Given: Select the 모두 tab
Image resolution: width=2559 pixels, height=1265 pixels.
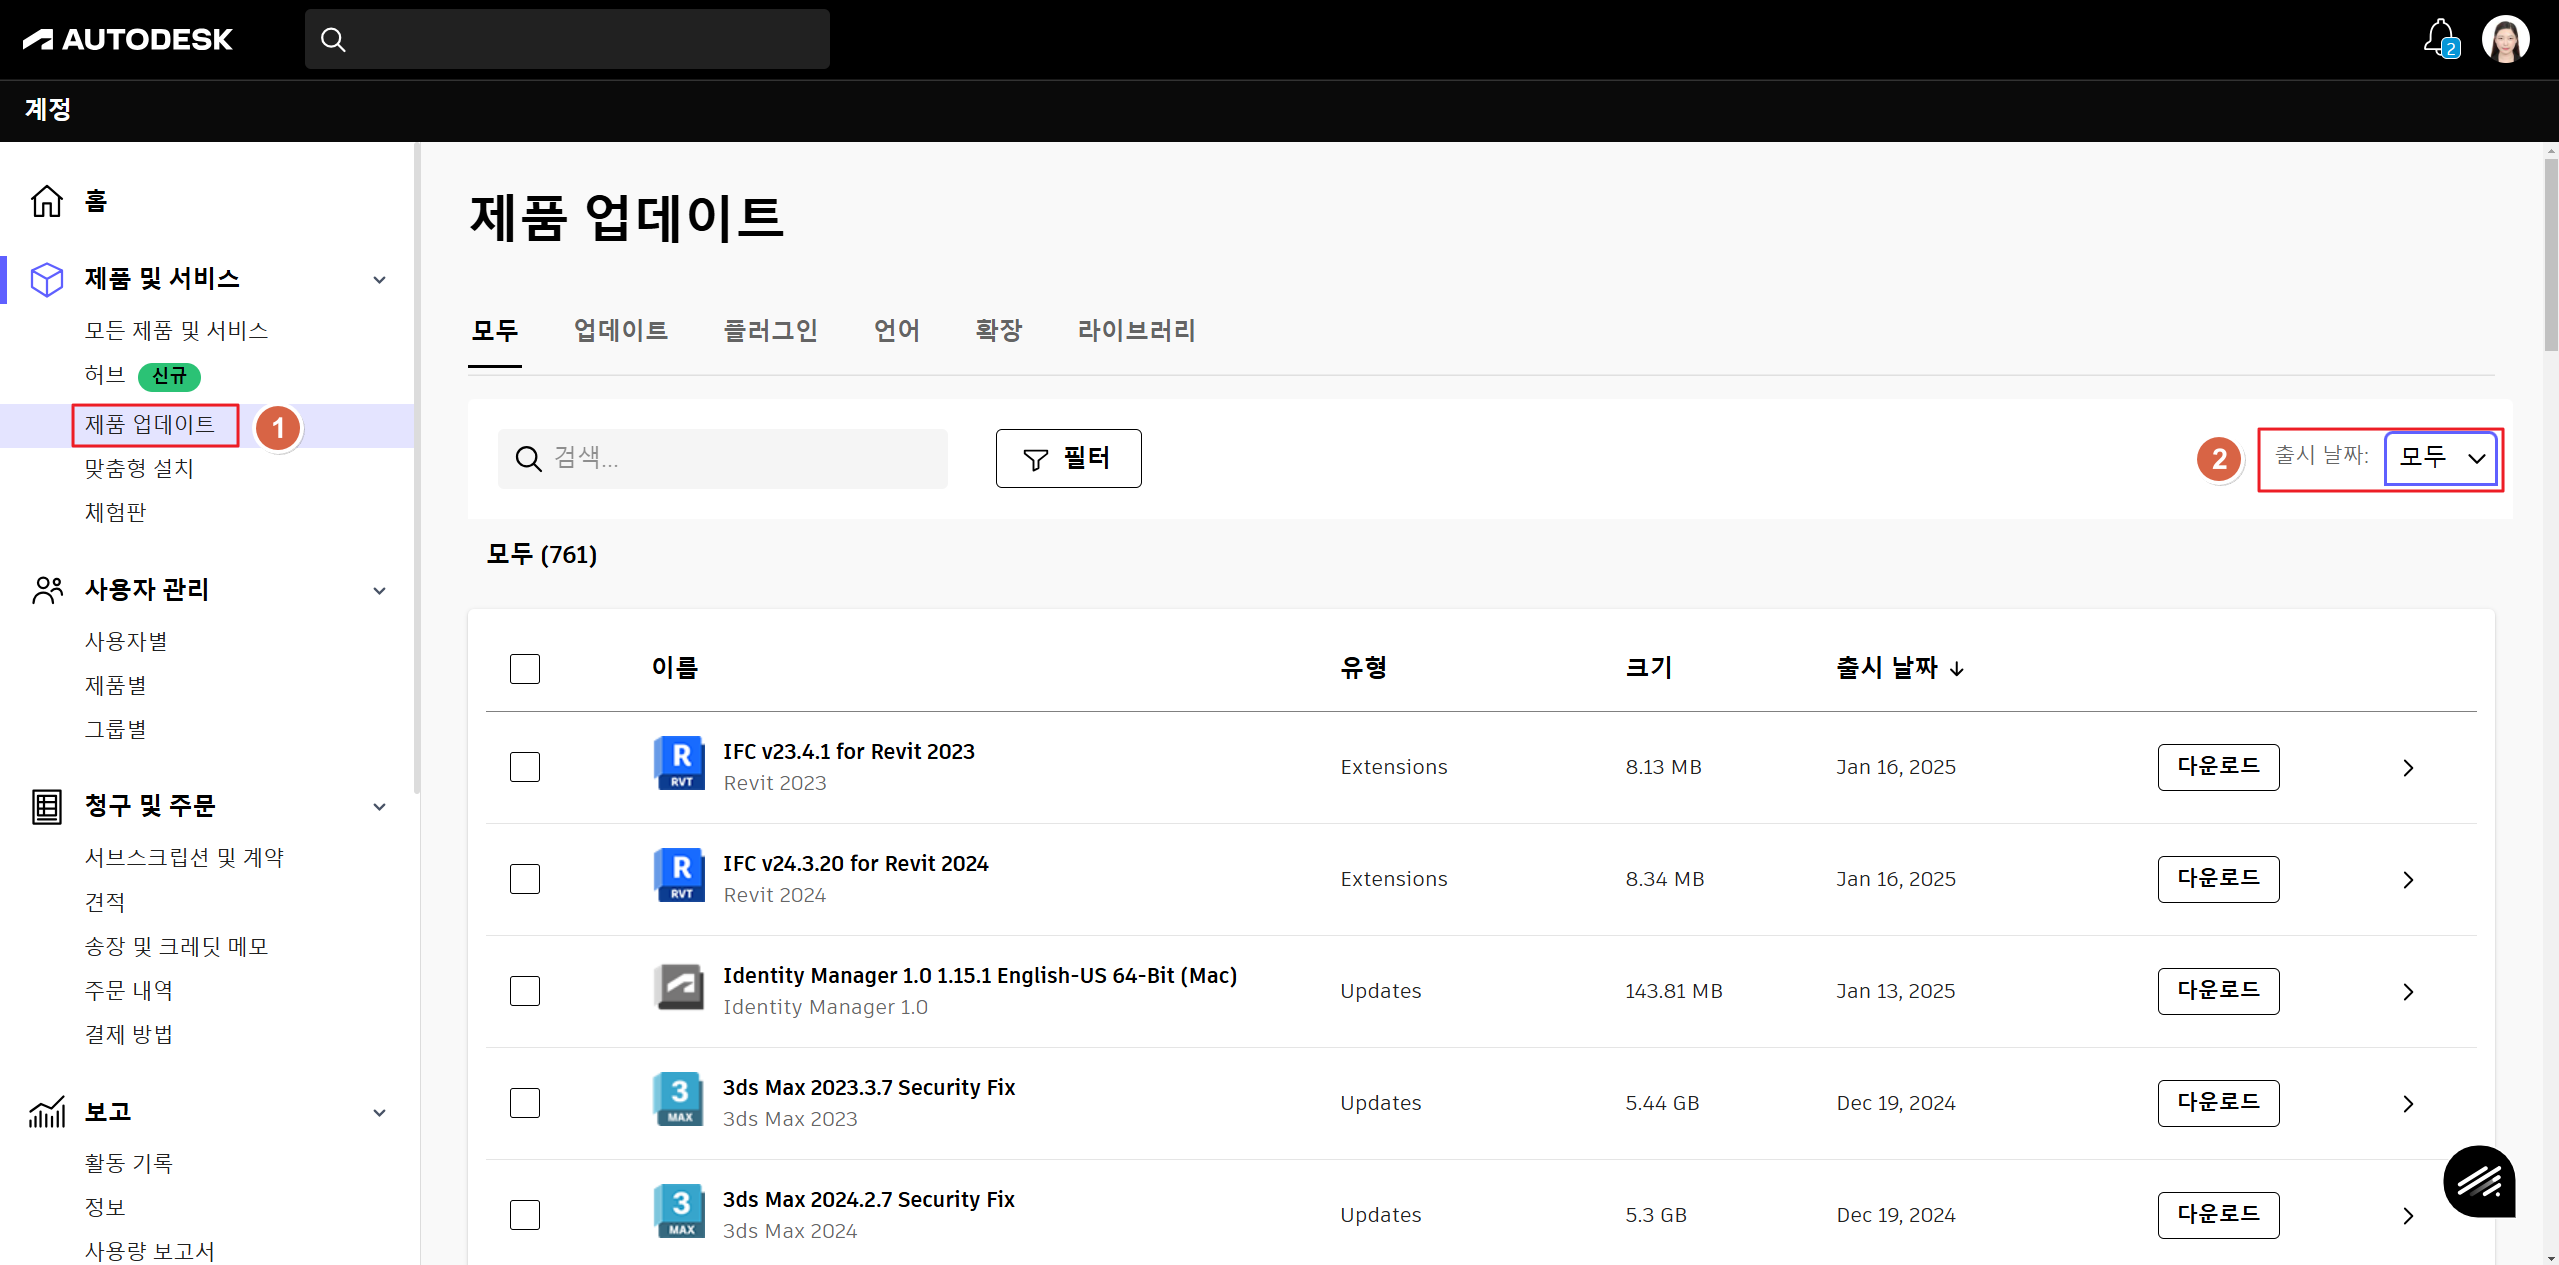Looking at the screenshot, I should [x=495, y=331].
